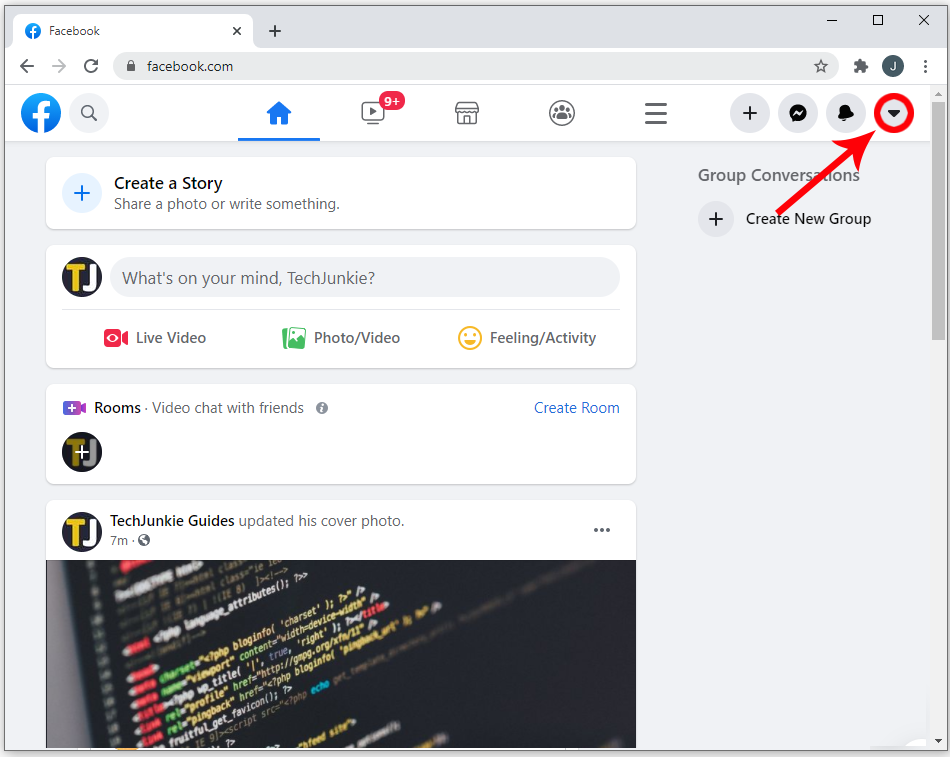Start a Live Video post
This screenshot has width=950, height=757.
pos(155,338)
